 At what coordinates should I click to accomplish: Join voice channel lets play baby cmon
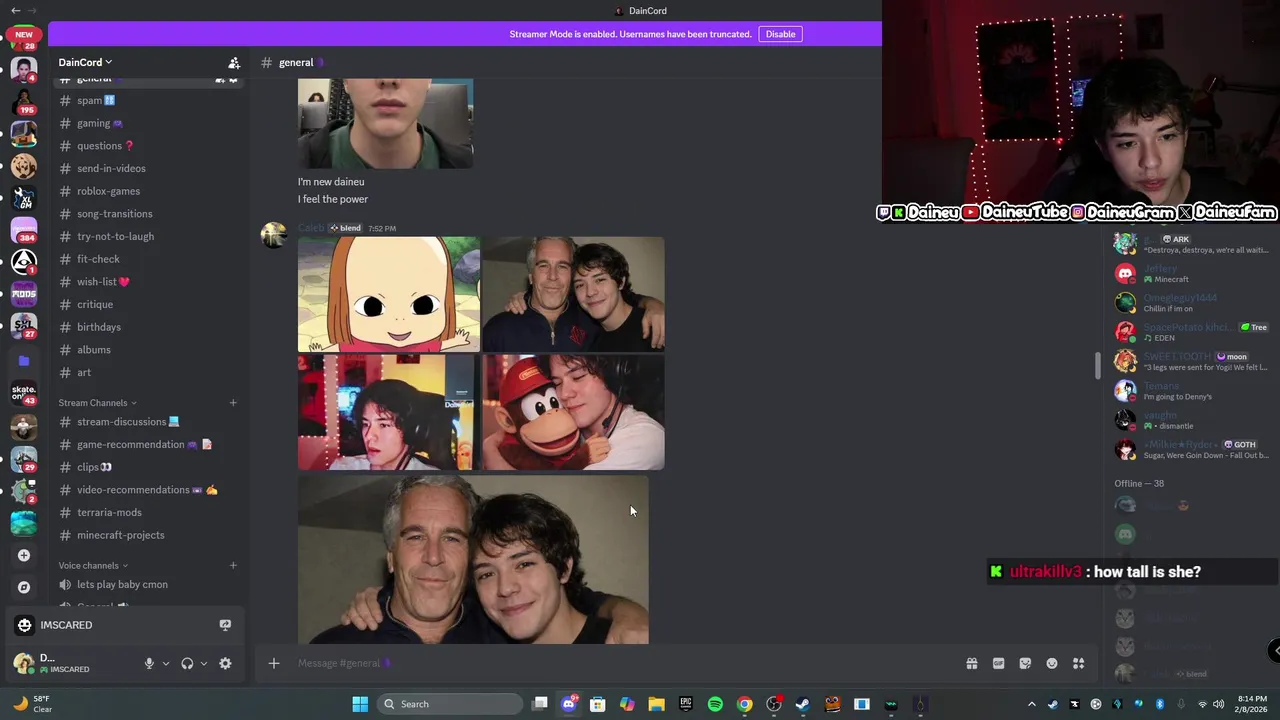tap(148, 584)
